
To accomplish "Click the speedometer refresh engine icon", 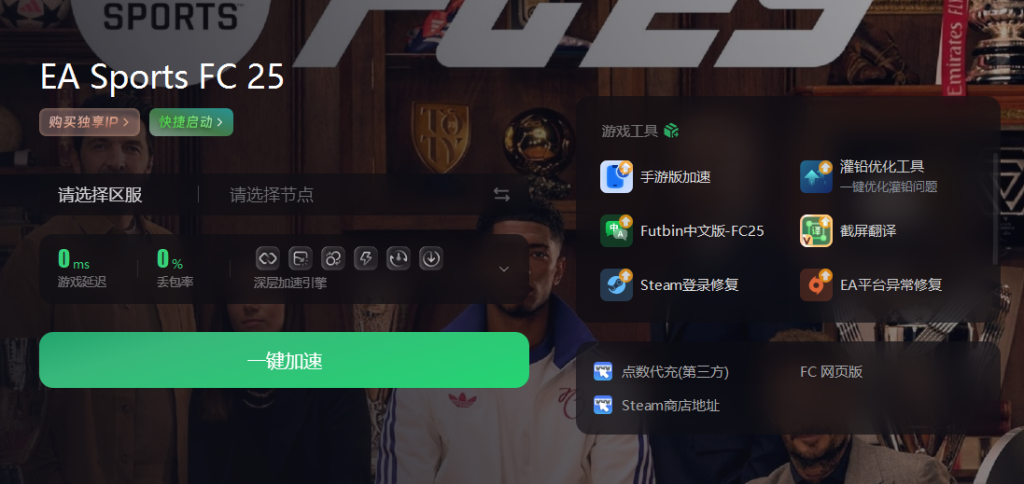I will tap(398, 259).
